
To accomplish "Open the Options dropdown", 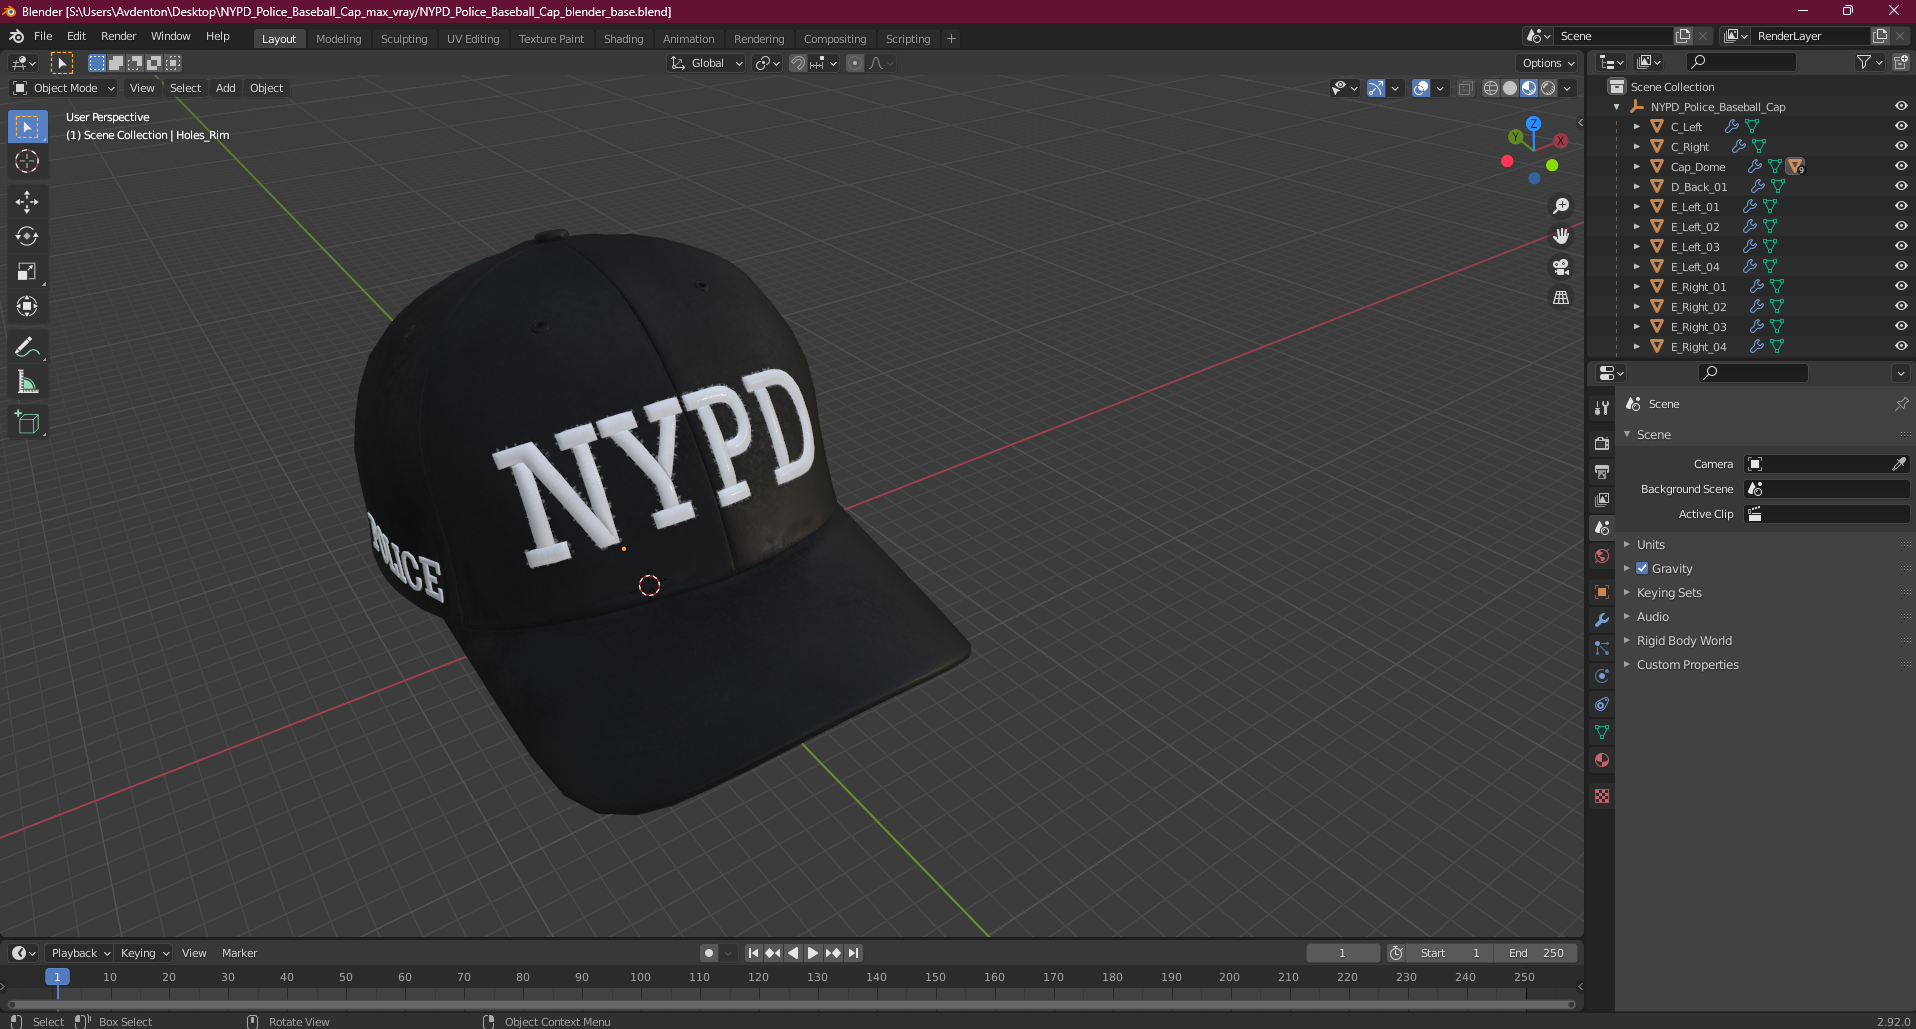I will pyautogui.click(x=1548, y=63).
